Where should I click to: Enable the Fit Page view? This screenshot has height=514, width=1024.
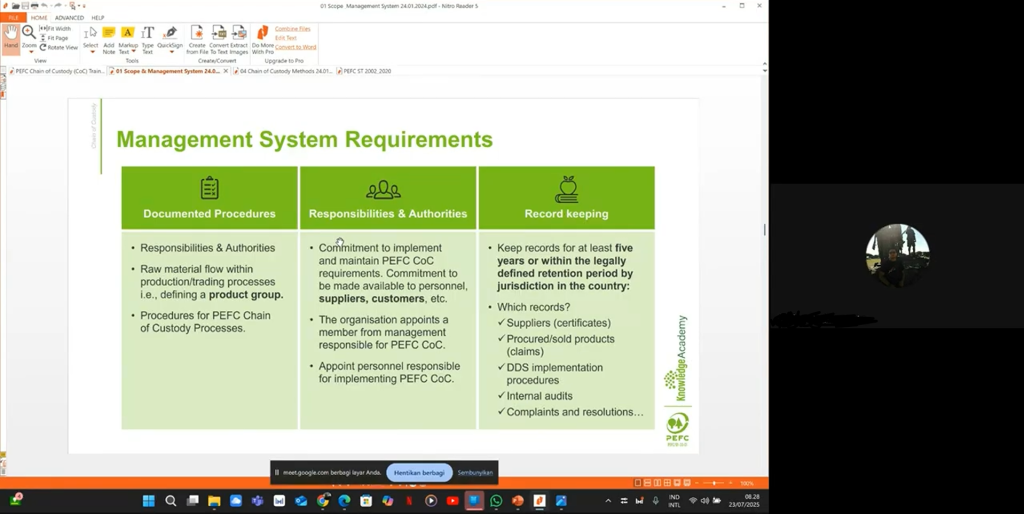click(57, 38)
